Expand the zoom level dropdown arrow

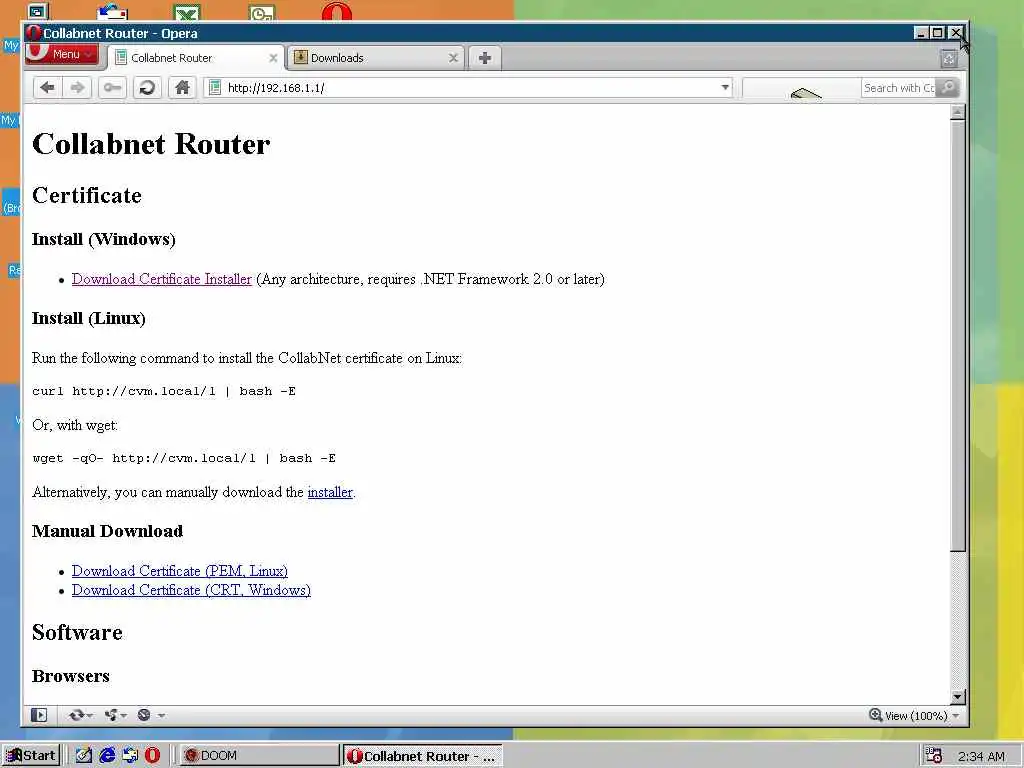[956, 716]
